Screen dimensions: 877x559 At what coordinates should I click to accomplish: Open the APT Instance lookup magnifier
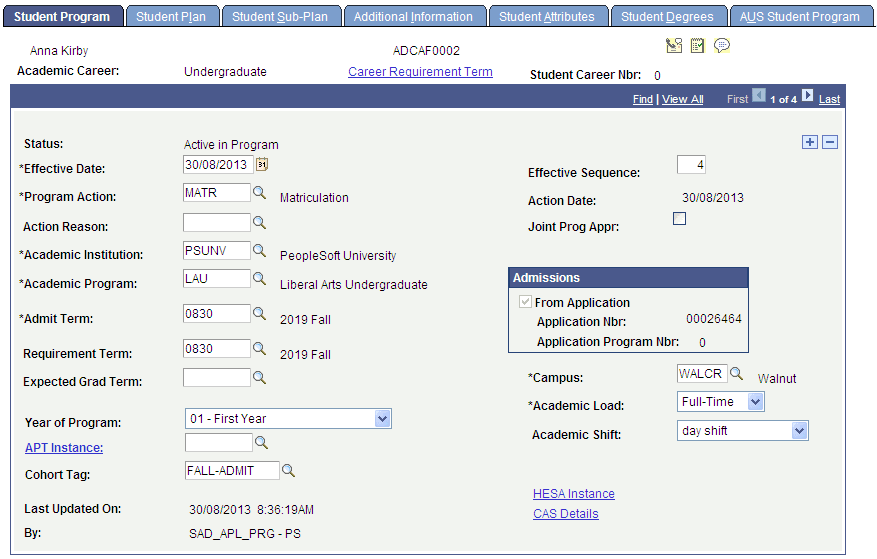(261, 443)
